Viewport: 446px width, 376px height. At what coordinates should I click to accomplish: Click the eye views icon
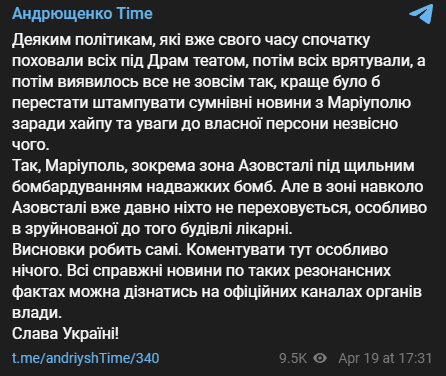point(320,358)
